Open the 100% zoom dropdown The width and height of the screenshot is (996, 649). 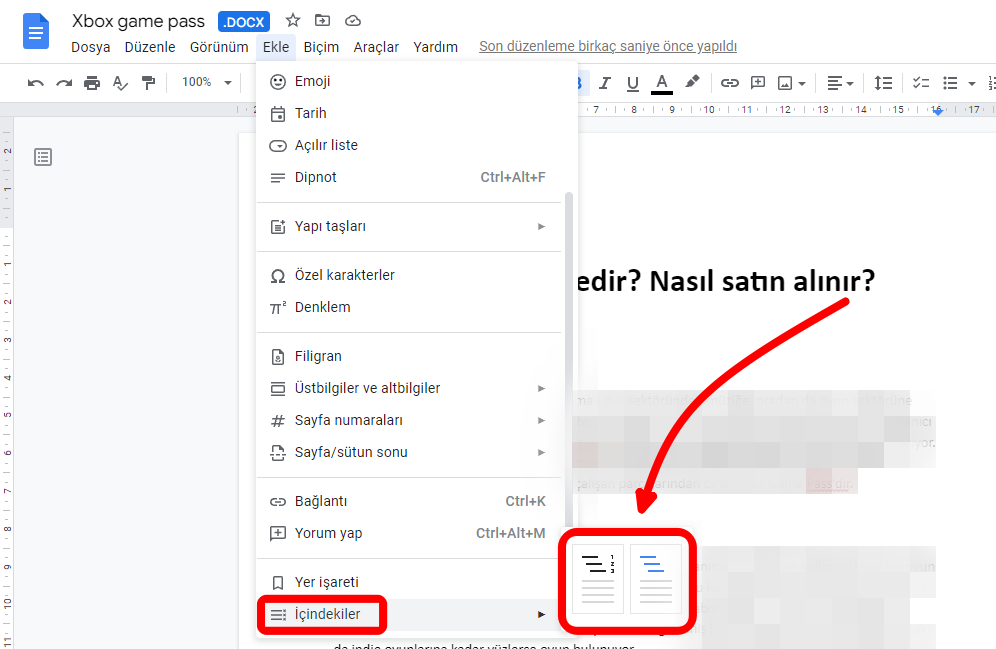coord(206,83)
